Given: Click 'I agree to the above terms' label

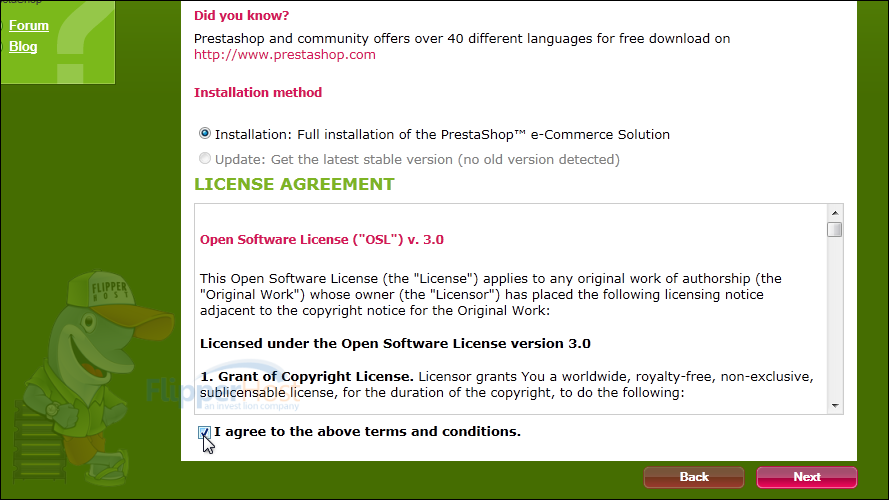Looking at the screenshot, I should [367, 431].
